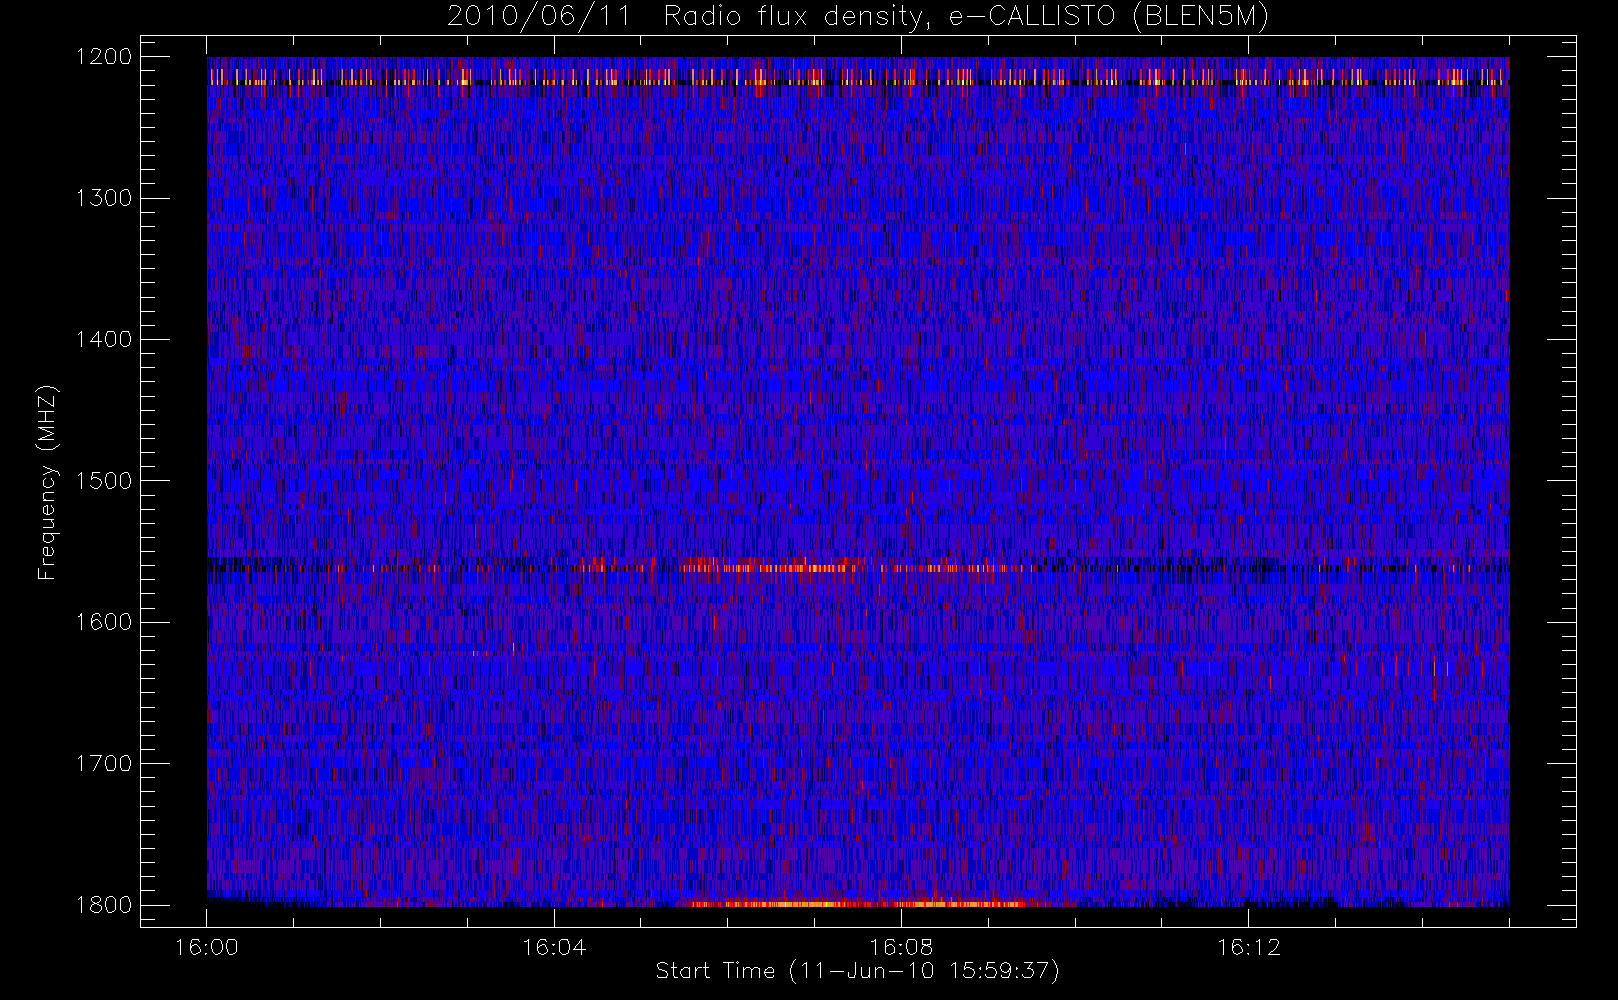Click the 1400 frequency tick label
Viewport: 1618px width, 1000px height.
tap(104, 340)
